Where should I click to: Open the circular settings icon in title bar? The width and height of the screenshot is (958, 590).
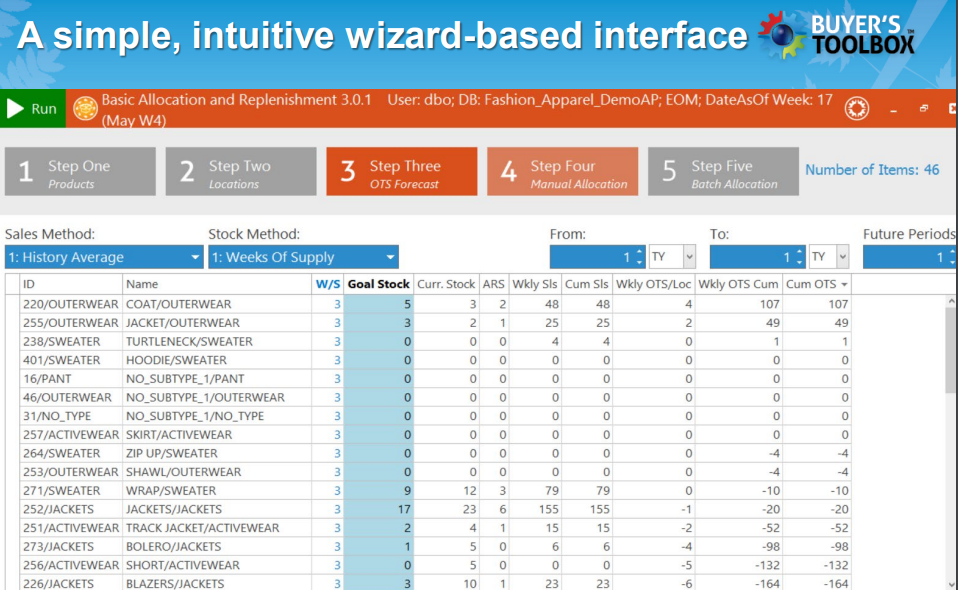pos(855,109)
